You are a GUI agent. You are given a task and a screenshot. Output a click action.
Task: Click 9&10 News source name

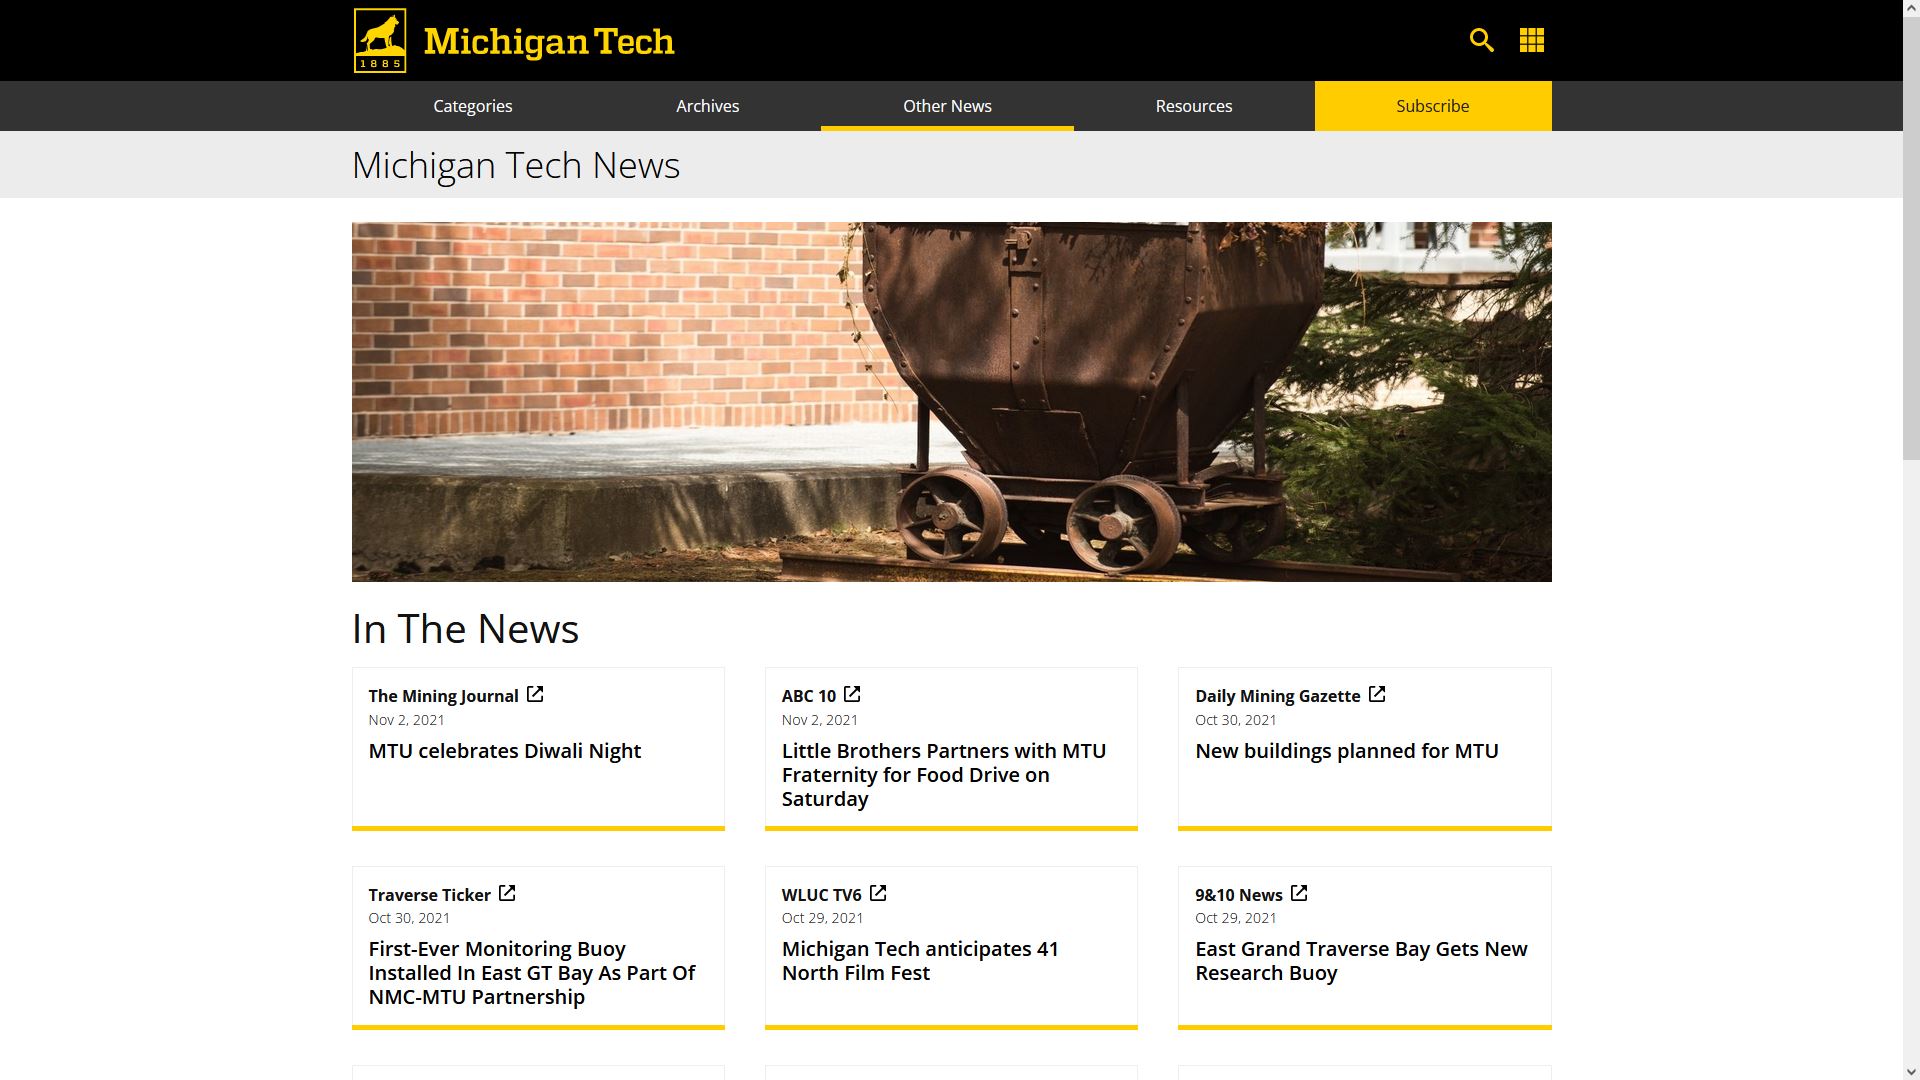tap(1239, 895)
